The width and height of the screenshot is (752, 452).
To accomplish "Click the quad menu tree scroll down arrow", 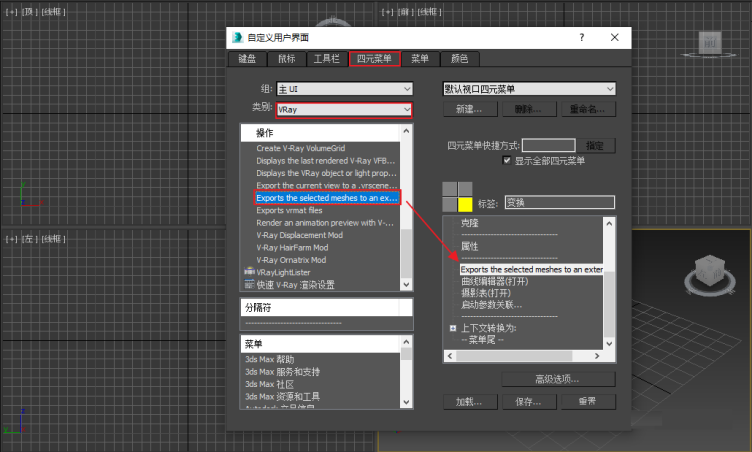I will 609,344.
